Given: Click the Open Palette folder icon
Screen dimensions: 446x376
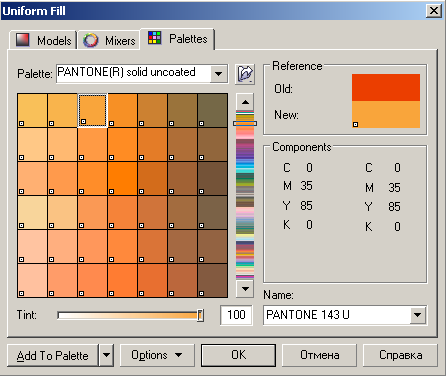Looking at the screenshot, I should tap(245, 74).
